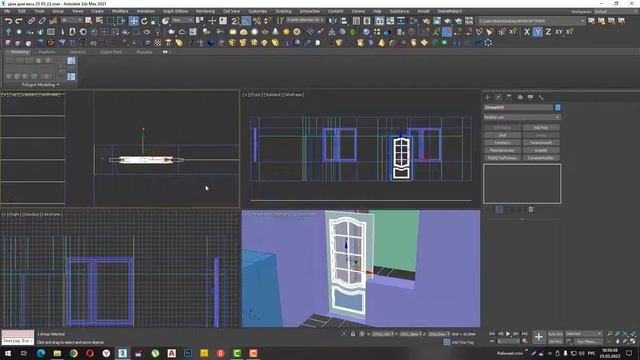Open the View reference coordinate dropdown

(x=182, y=20)
